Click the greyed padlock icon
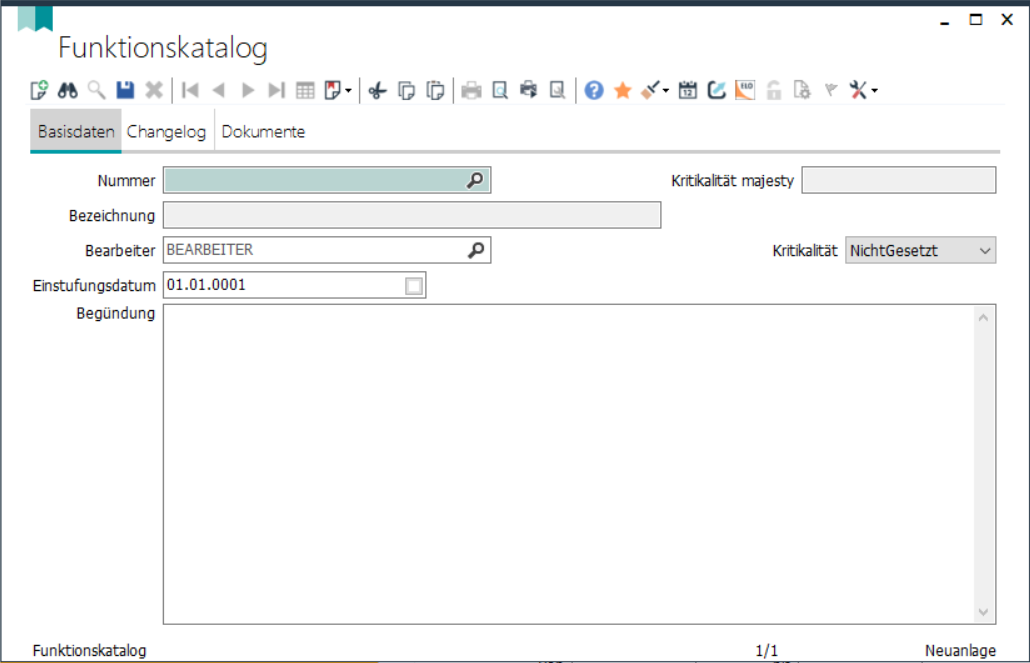The image size is (1030, 663). (x=774, y=90)
